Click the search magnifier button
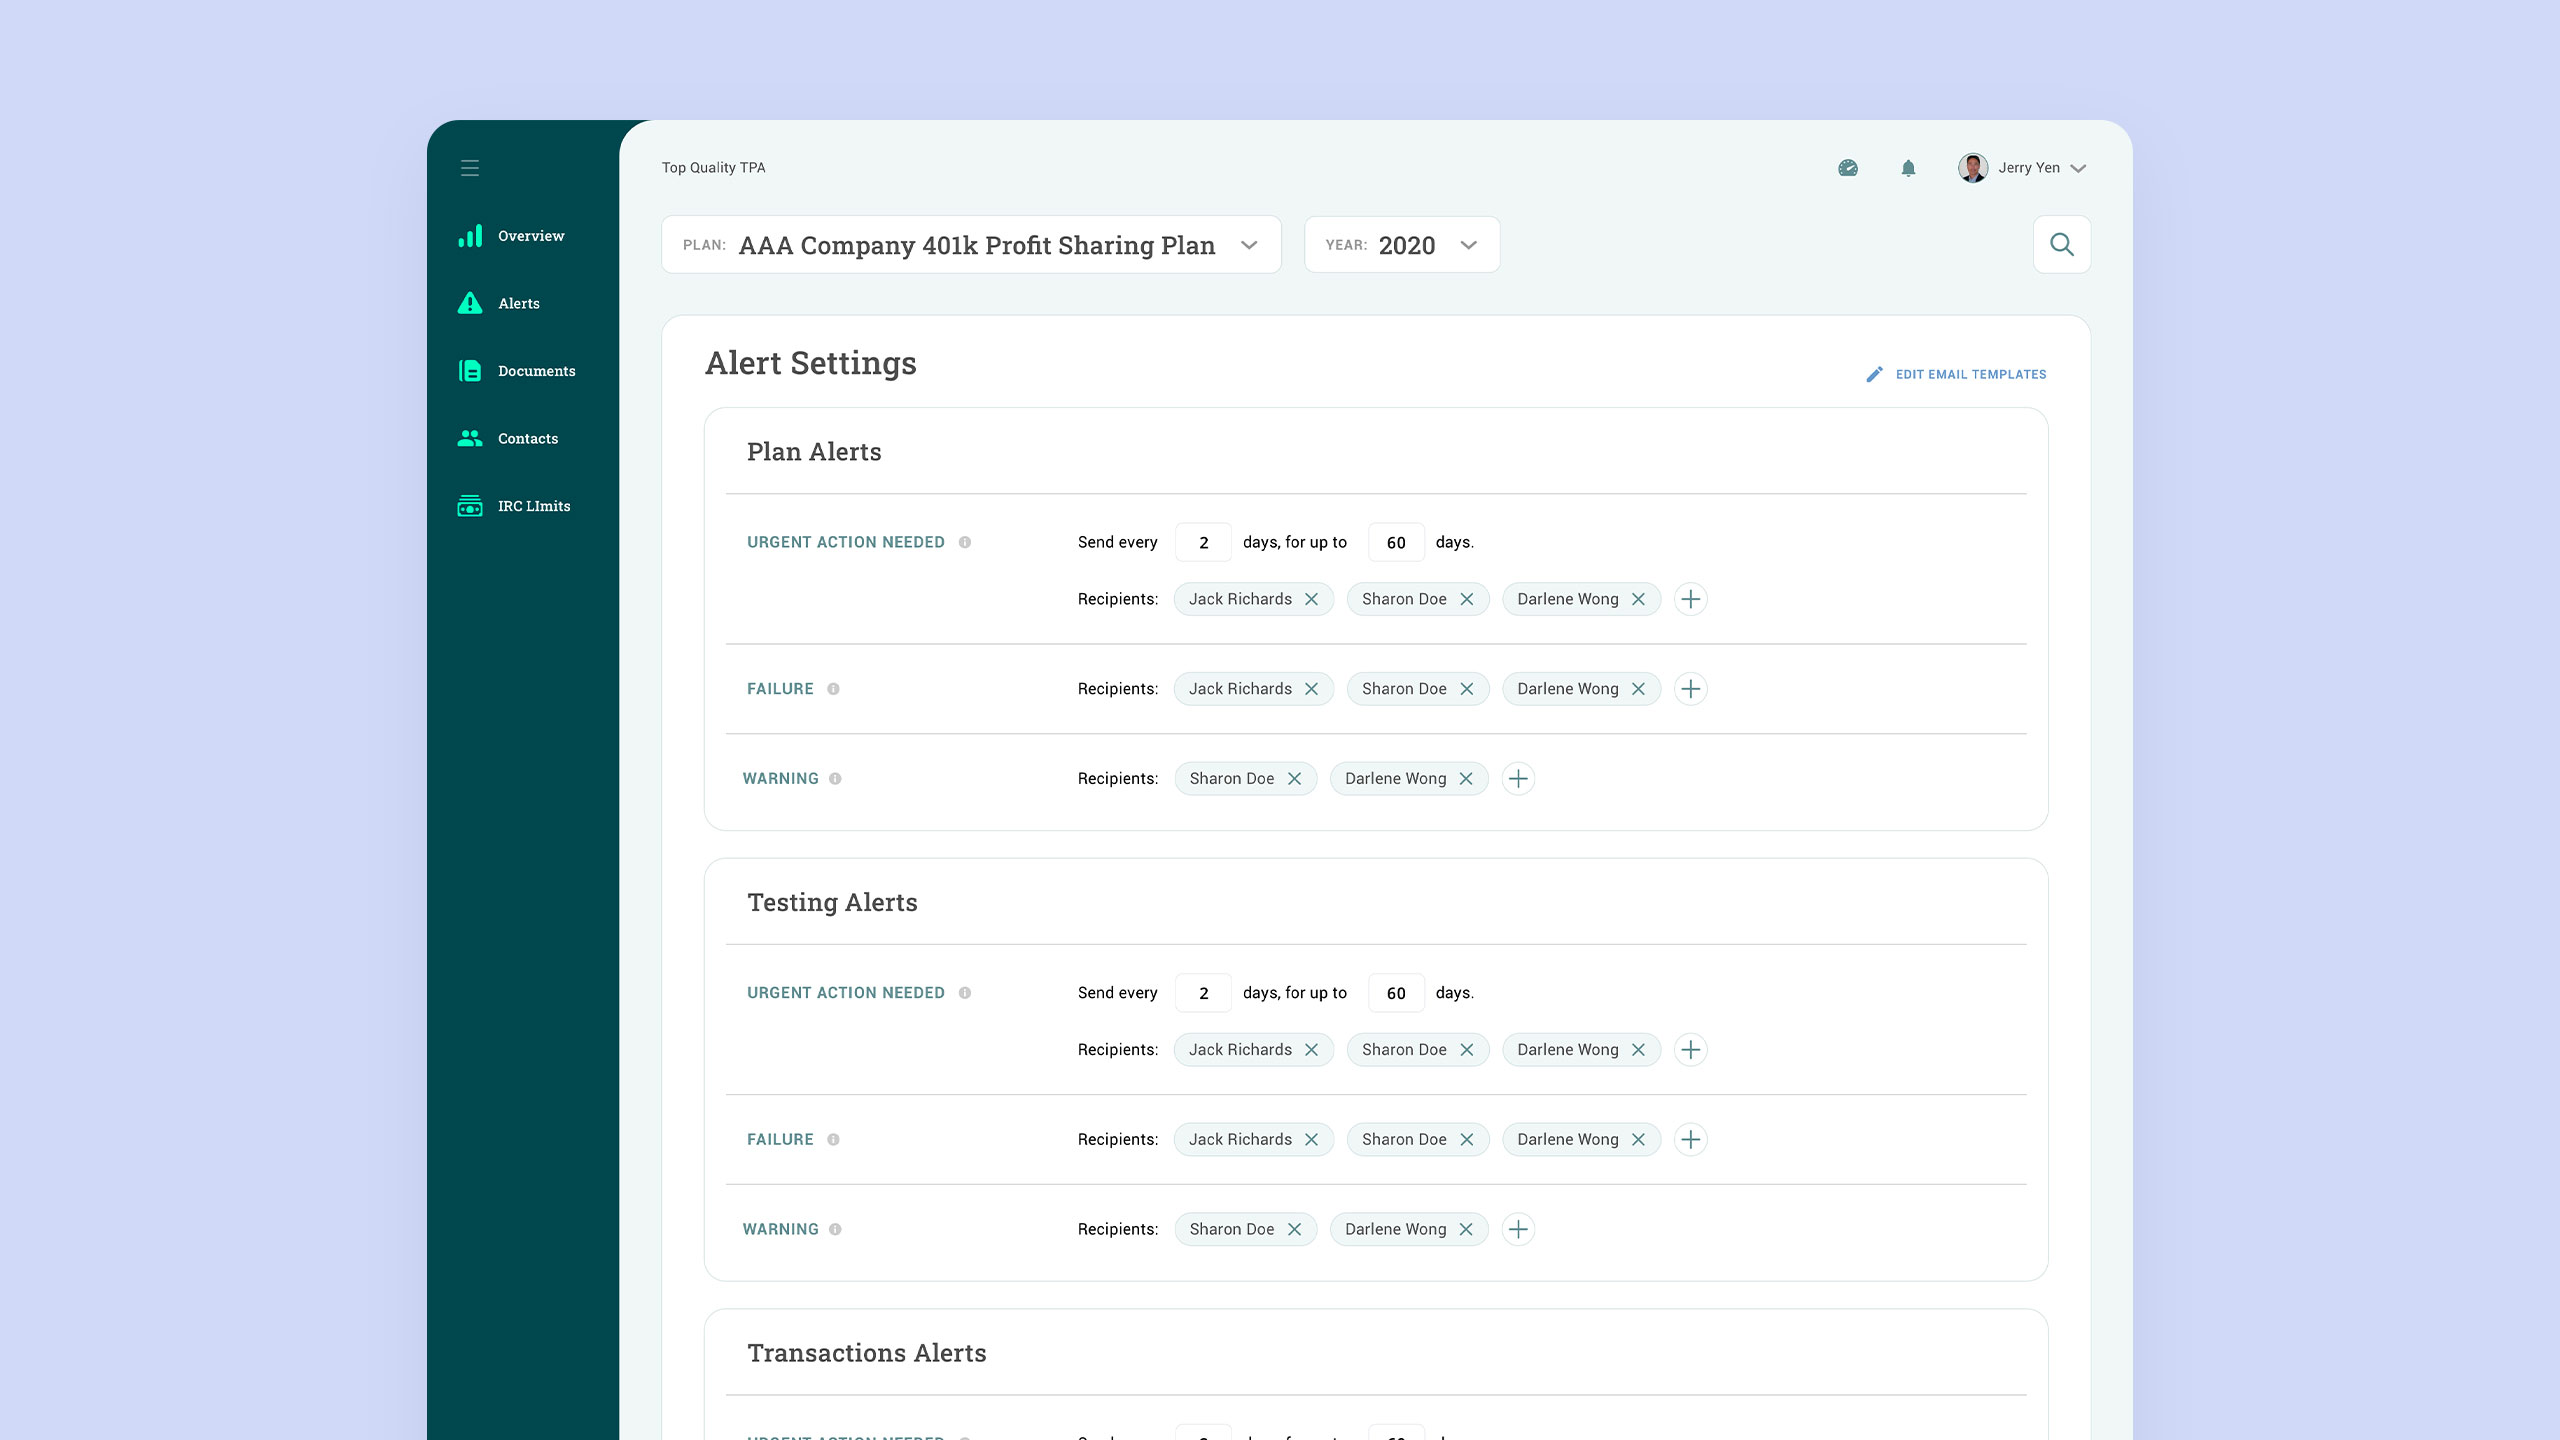Screen dimensions: 2560x1440 (x=2061, y=244)
